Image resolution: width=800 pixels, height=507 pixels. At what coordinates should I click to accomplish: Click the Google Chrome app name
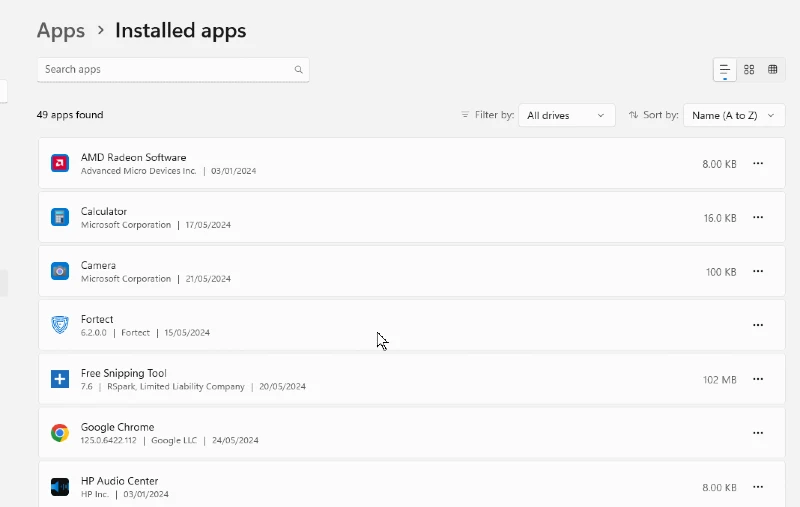point(117,427)
